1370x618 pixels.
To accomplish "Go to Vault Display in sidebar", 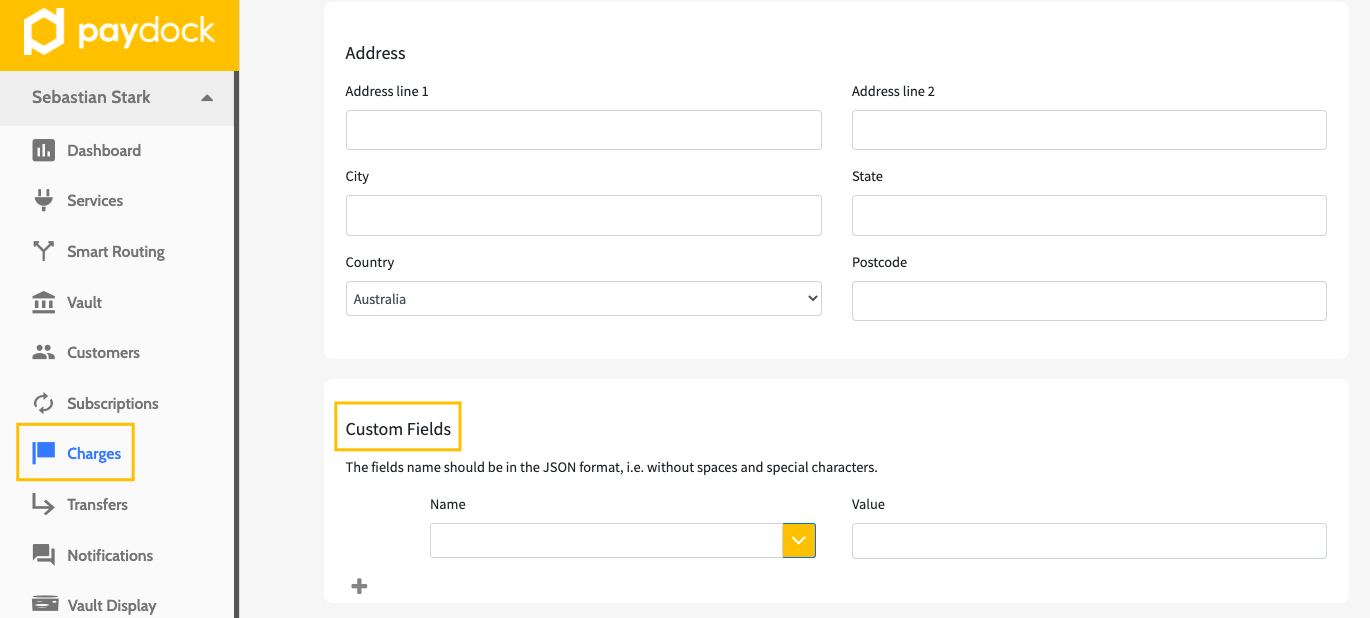I will pos(111,605).
